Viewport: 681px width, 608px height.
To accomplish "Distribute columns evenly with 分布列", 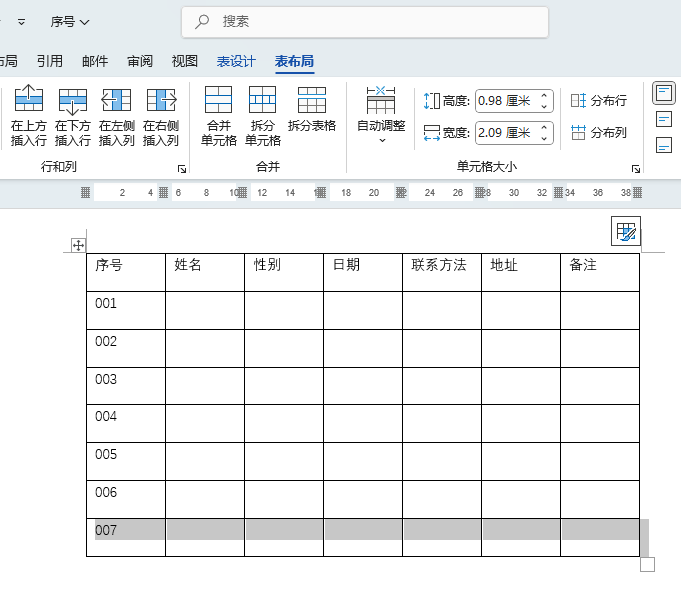I will pos(598,132).
